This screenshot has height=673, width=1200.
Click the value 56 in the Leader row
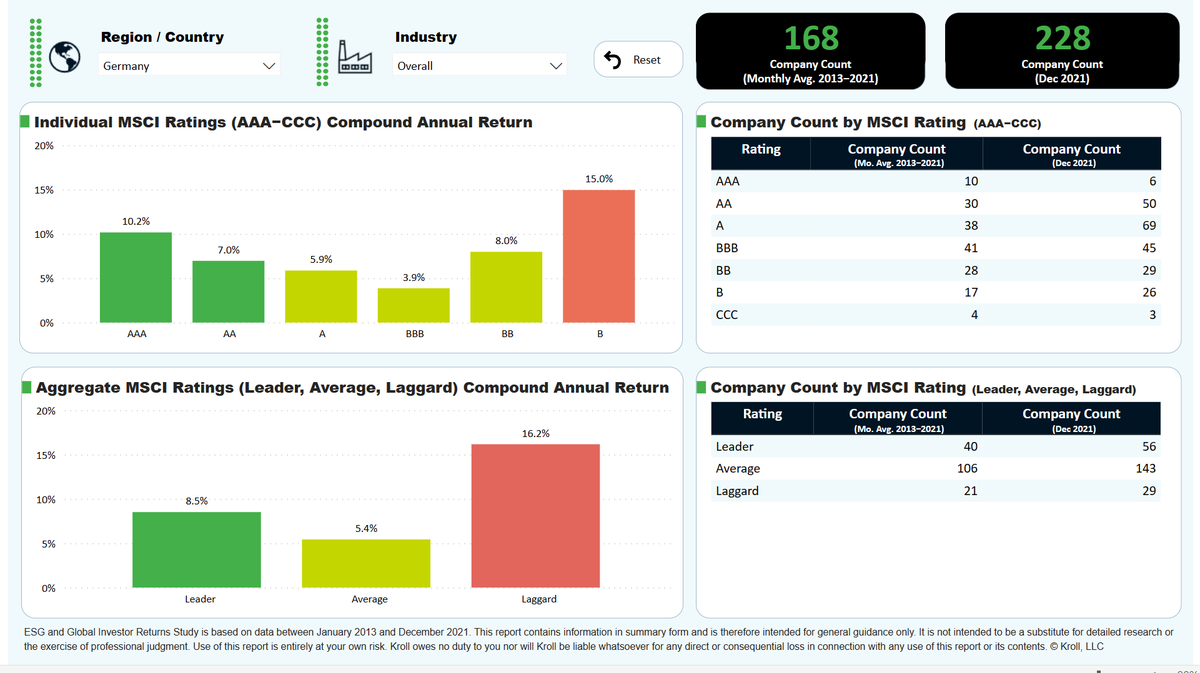[1149, 447]
